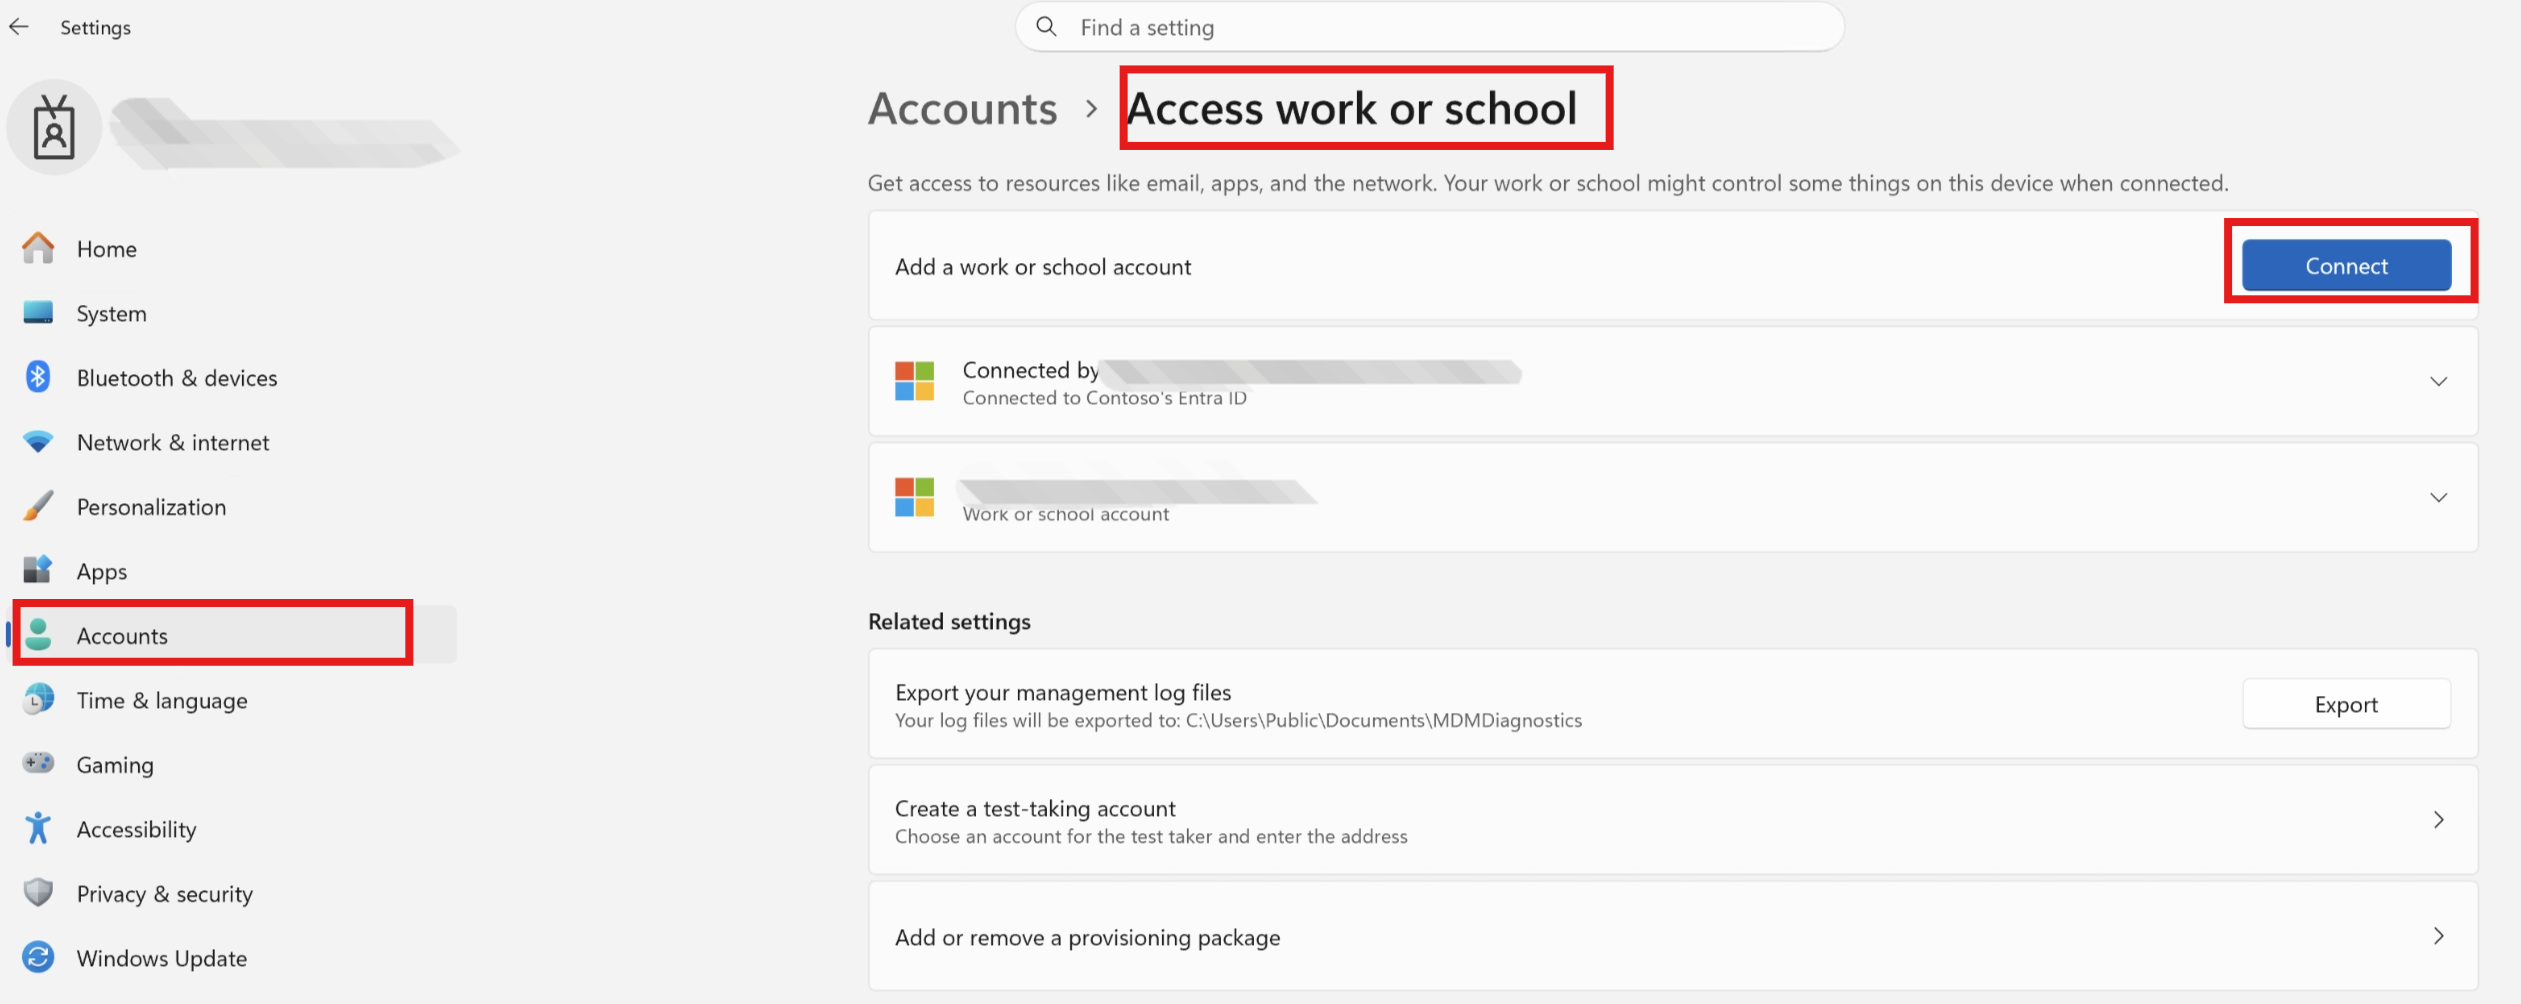This screenshot has height=1004, width=2521.
Task: Click the back arrow icon
Action: (19, 27)
